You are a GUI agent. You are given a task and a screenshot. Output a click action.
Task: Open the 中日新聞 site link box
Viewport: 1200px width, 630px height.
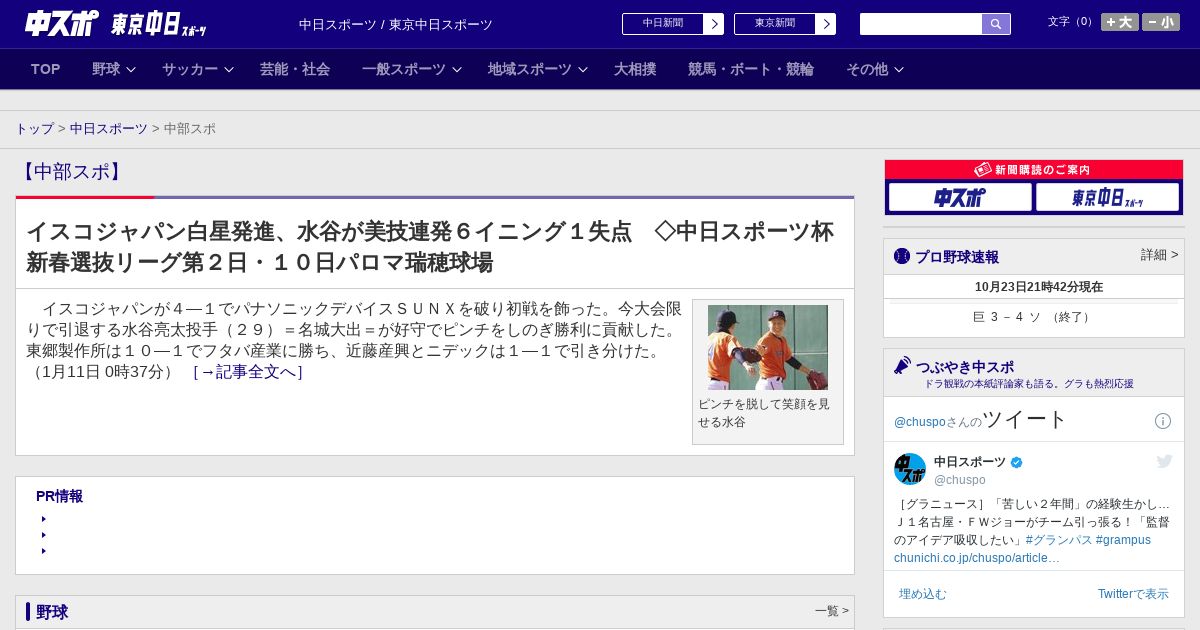(x=663, y=24)
